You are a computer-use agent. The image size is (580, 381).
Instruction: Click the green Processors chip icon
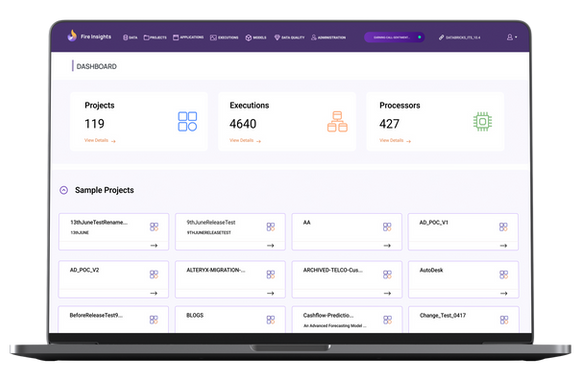click(x=482, y=121)
